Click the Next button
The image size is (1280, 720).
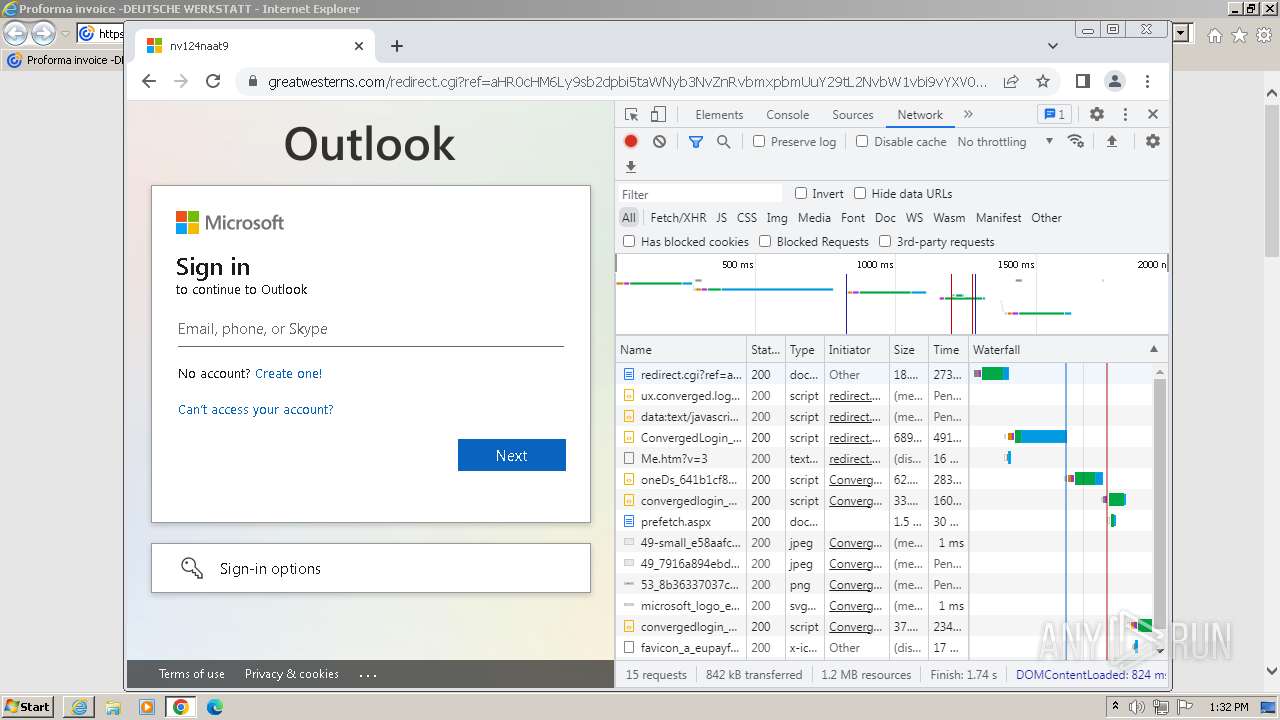512,455
